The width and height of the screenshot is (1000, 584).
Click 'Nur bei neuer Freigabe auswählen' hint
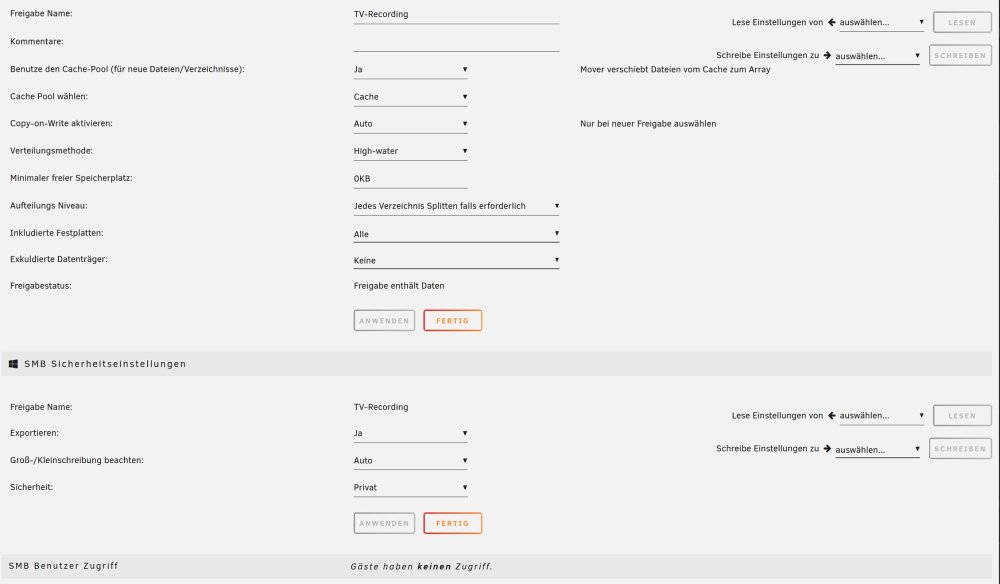(x=648, y=124)
